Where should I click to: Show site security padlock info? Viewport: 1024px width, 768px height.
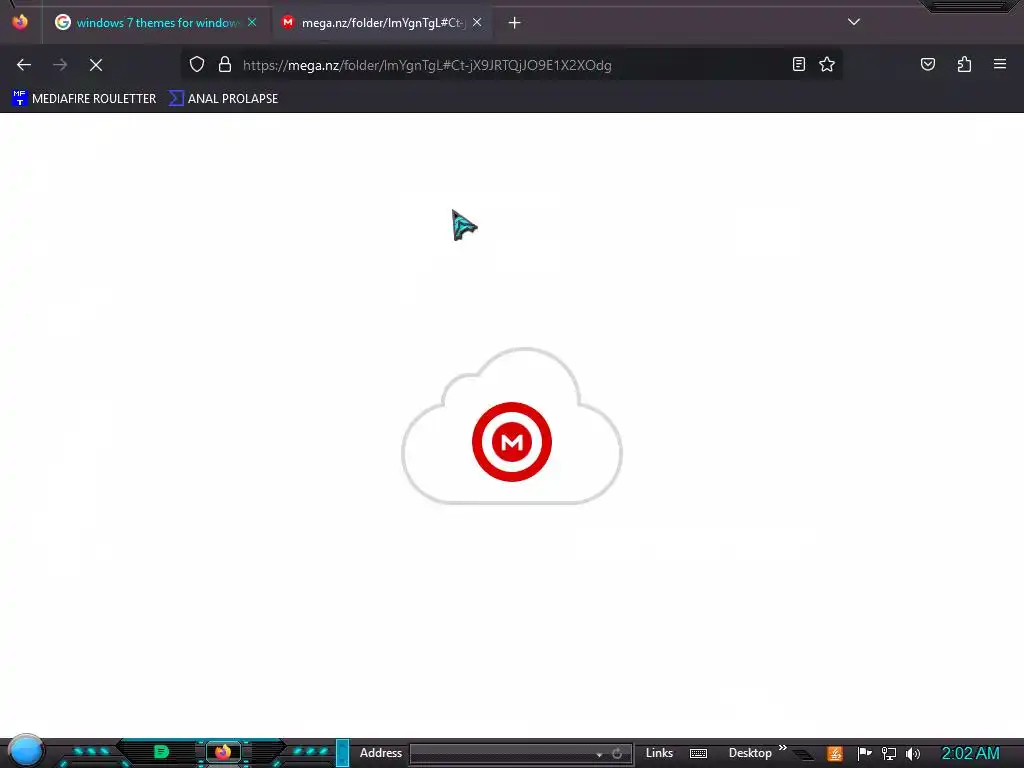click(x=225, y=65)
